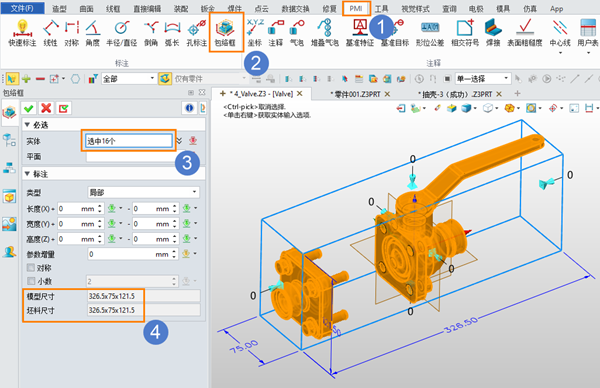
Task: Open the 用户表 user table tool
Action: [x=588, y=33]
